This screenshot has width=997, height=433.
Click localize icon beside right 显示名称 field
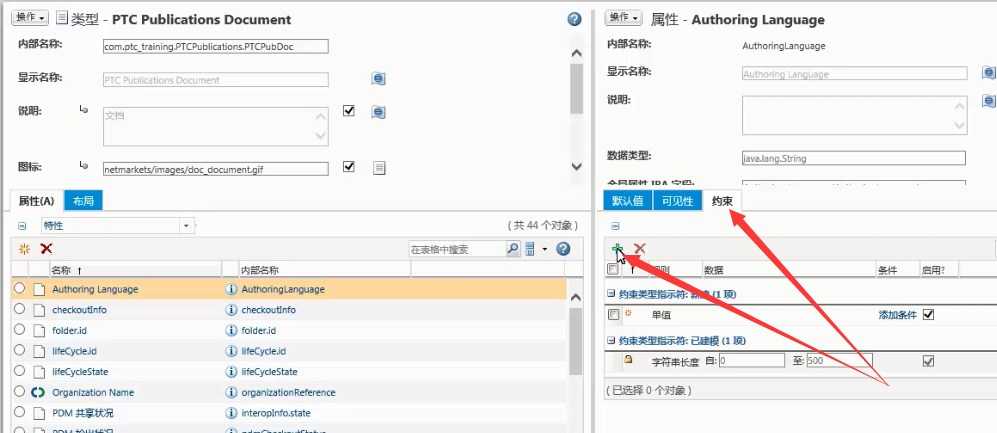point(989,72)
